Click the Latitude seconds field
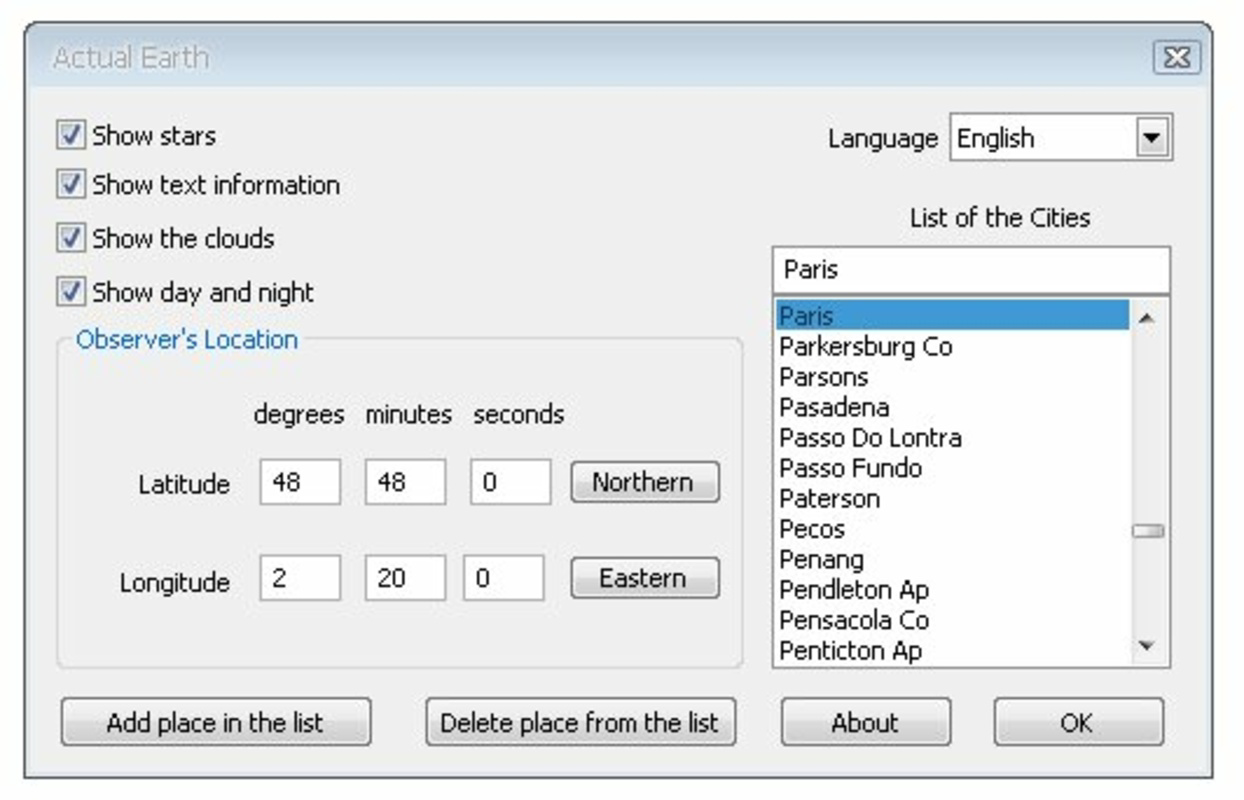The height and width of the screenshot is (800, 1244). coord(510,482)
